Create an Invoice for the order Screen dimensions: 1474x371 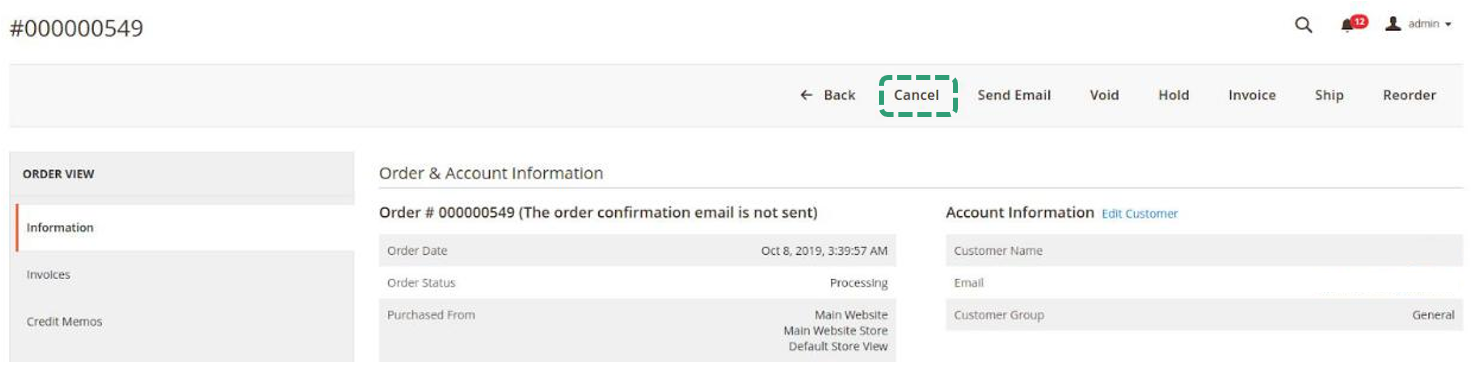pyautogui.click(x=1252, y=95)
